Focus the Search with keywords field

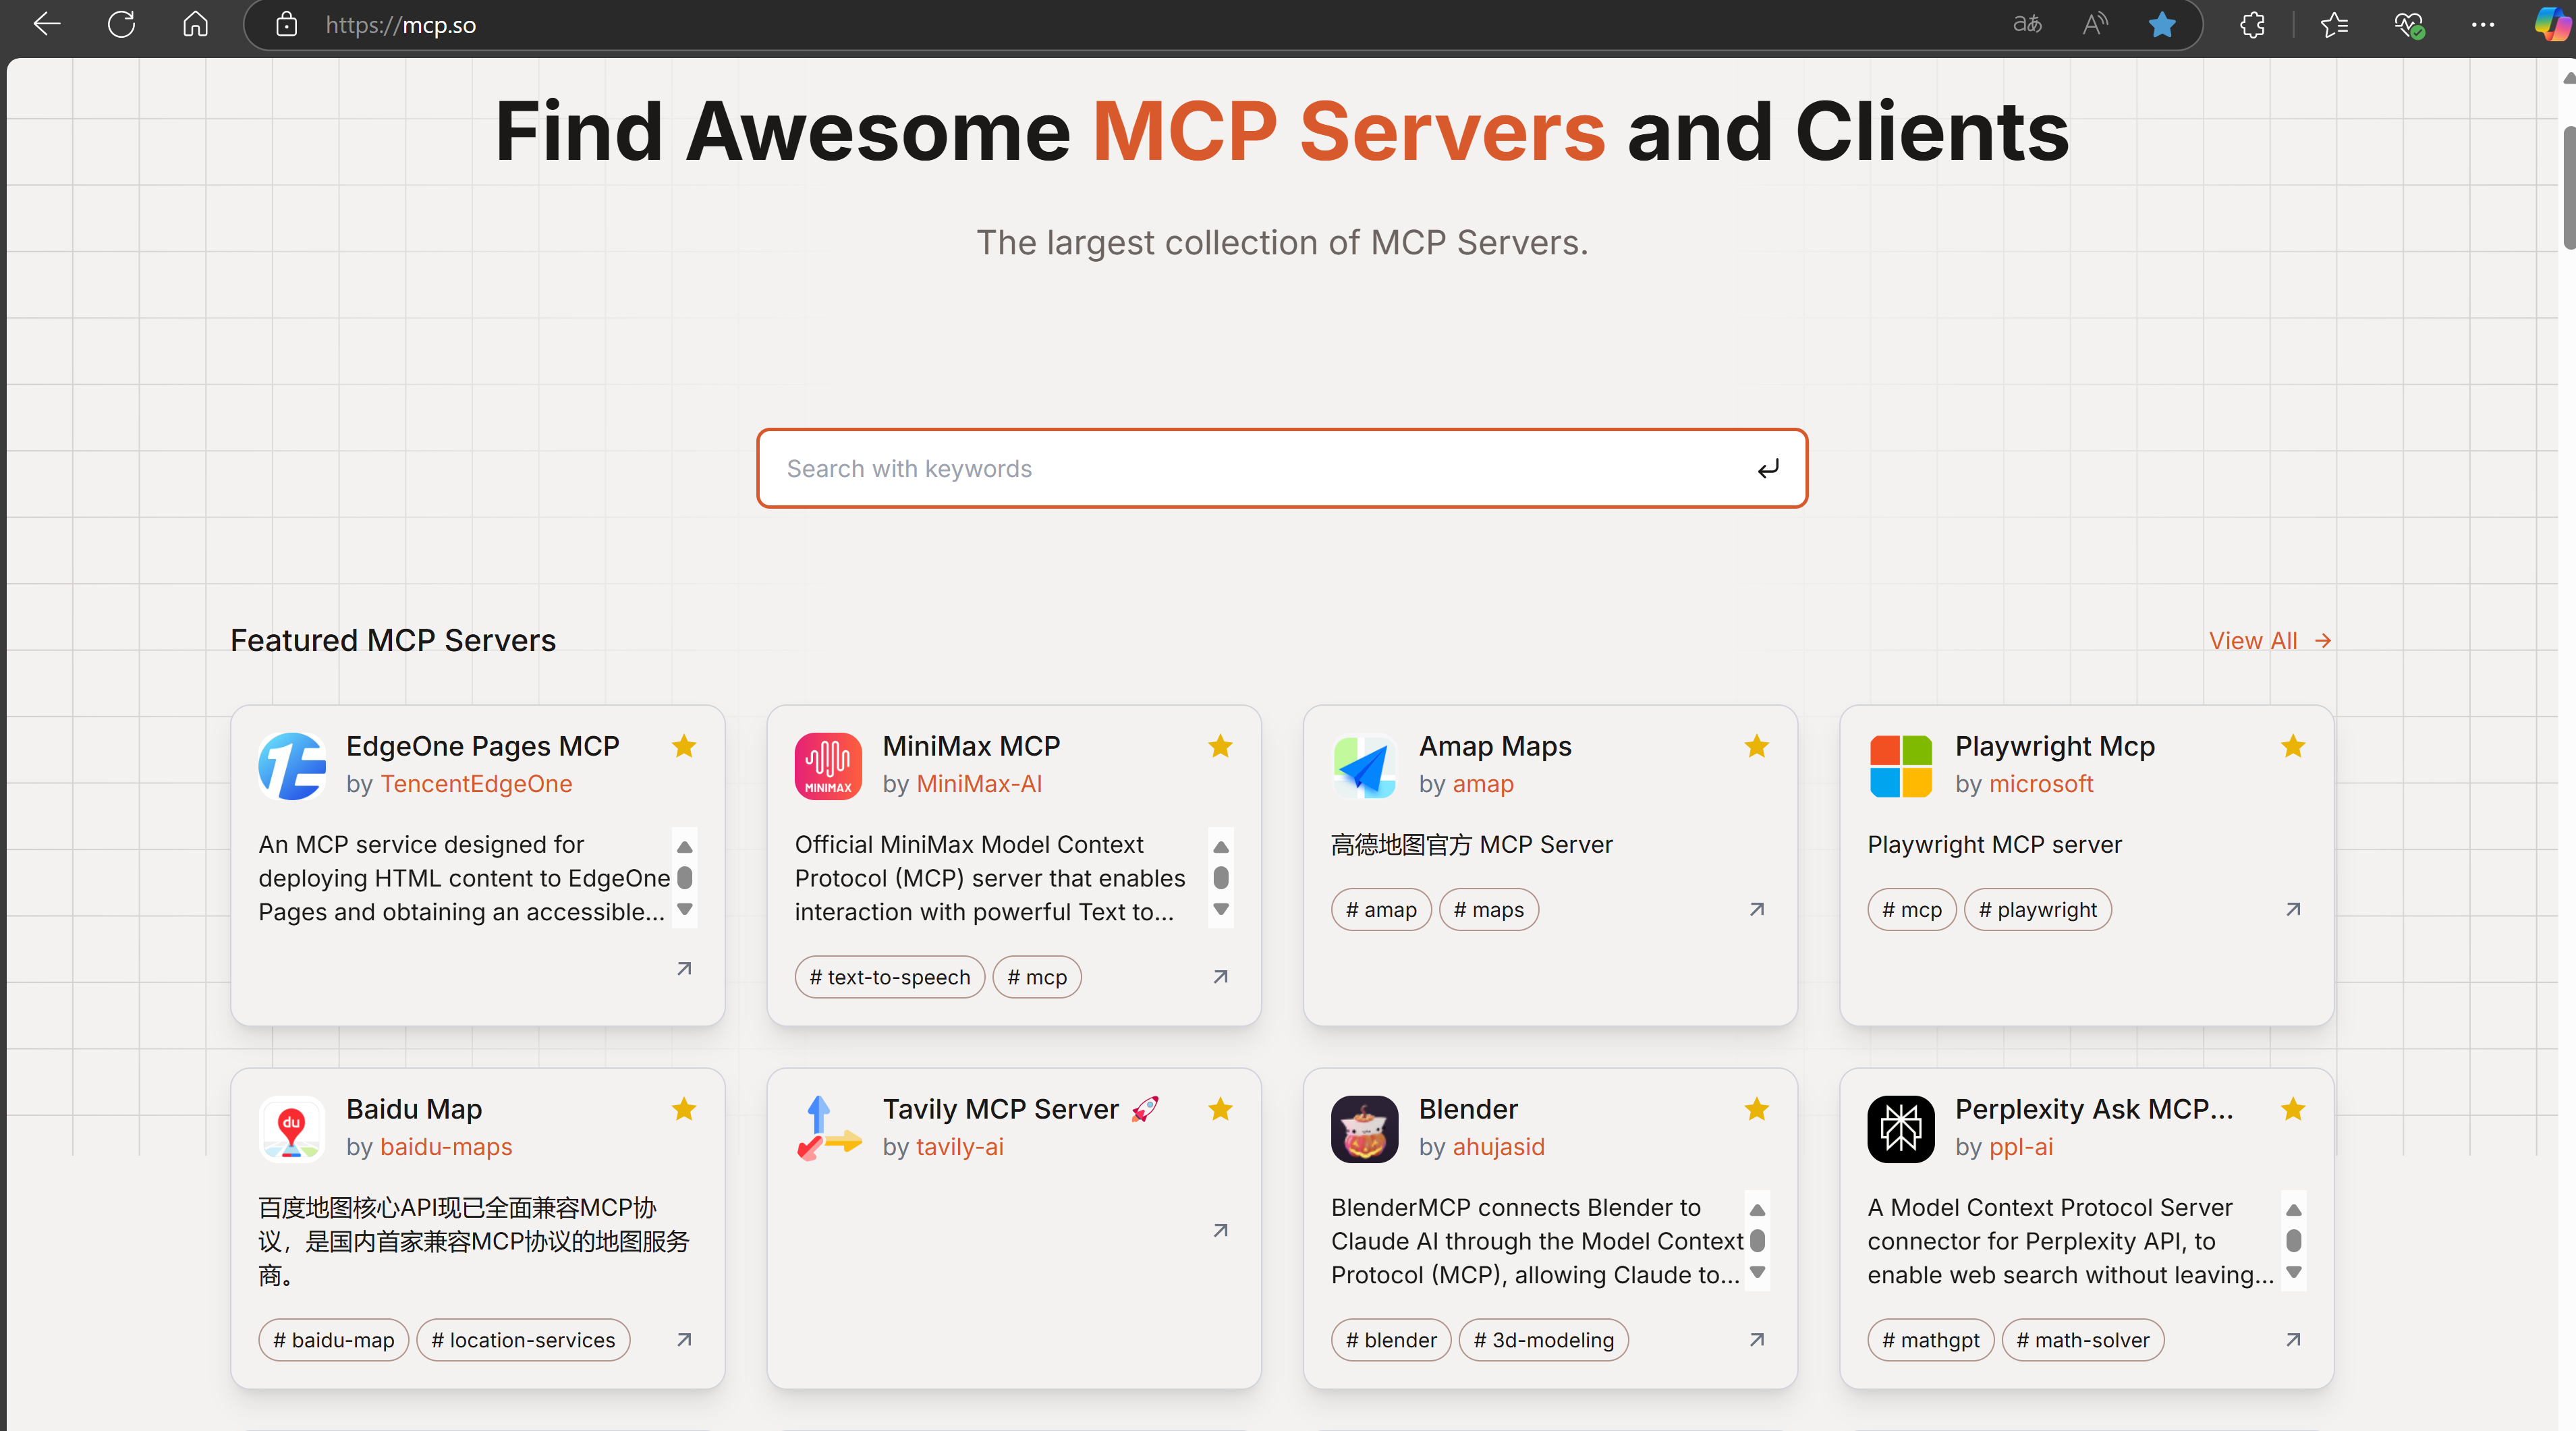coord(1282,468)
